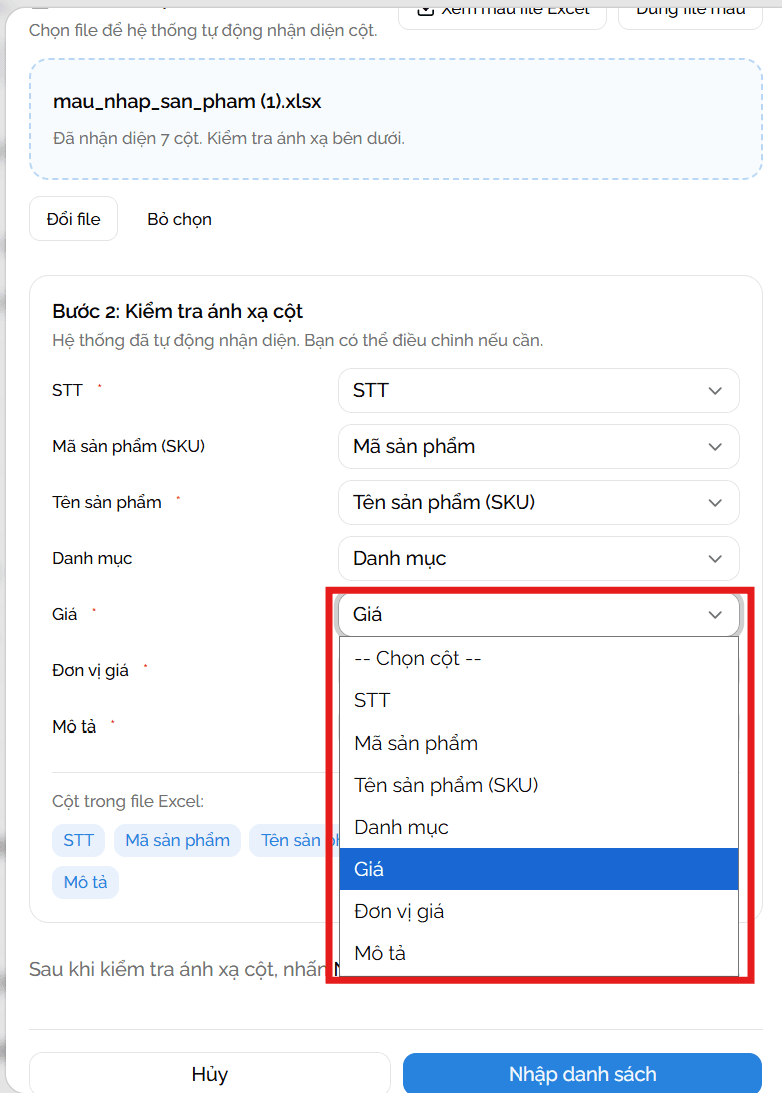
Task: Select STT option in dropdown list
Action: [538, 701]
